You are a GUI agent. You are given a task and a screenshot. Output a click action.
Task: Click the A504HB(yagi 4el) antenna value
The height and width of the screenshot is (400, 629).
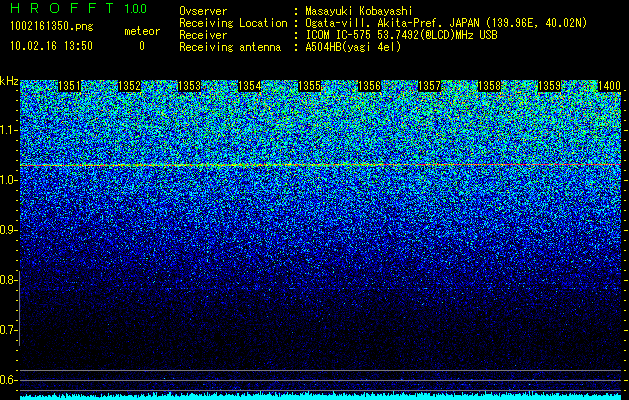353,47
